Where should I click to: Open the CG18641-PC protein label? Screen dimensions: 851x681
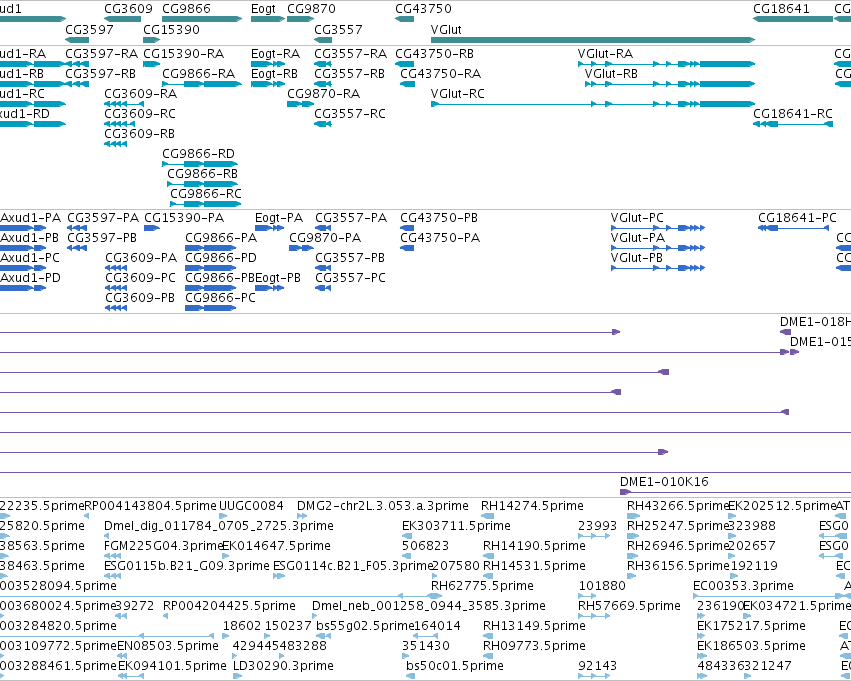point(798,218)
